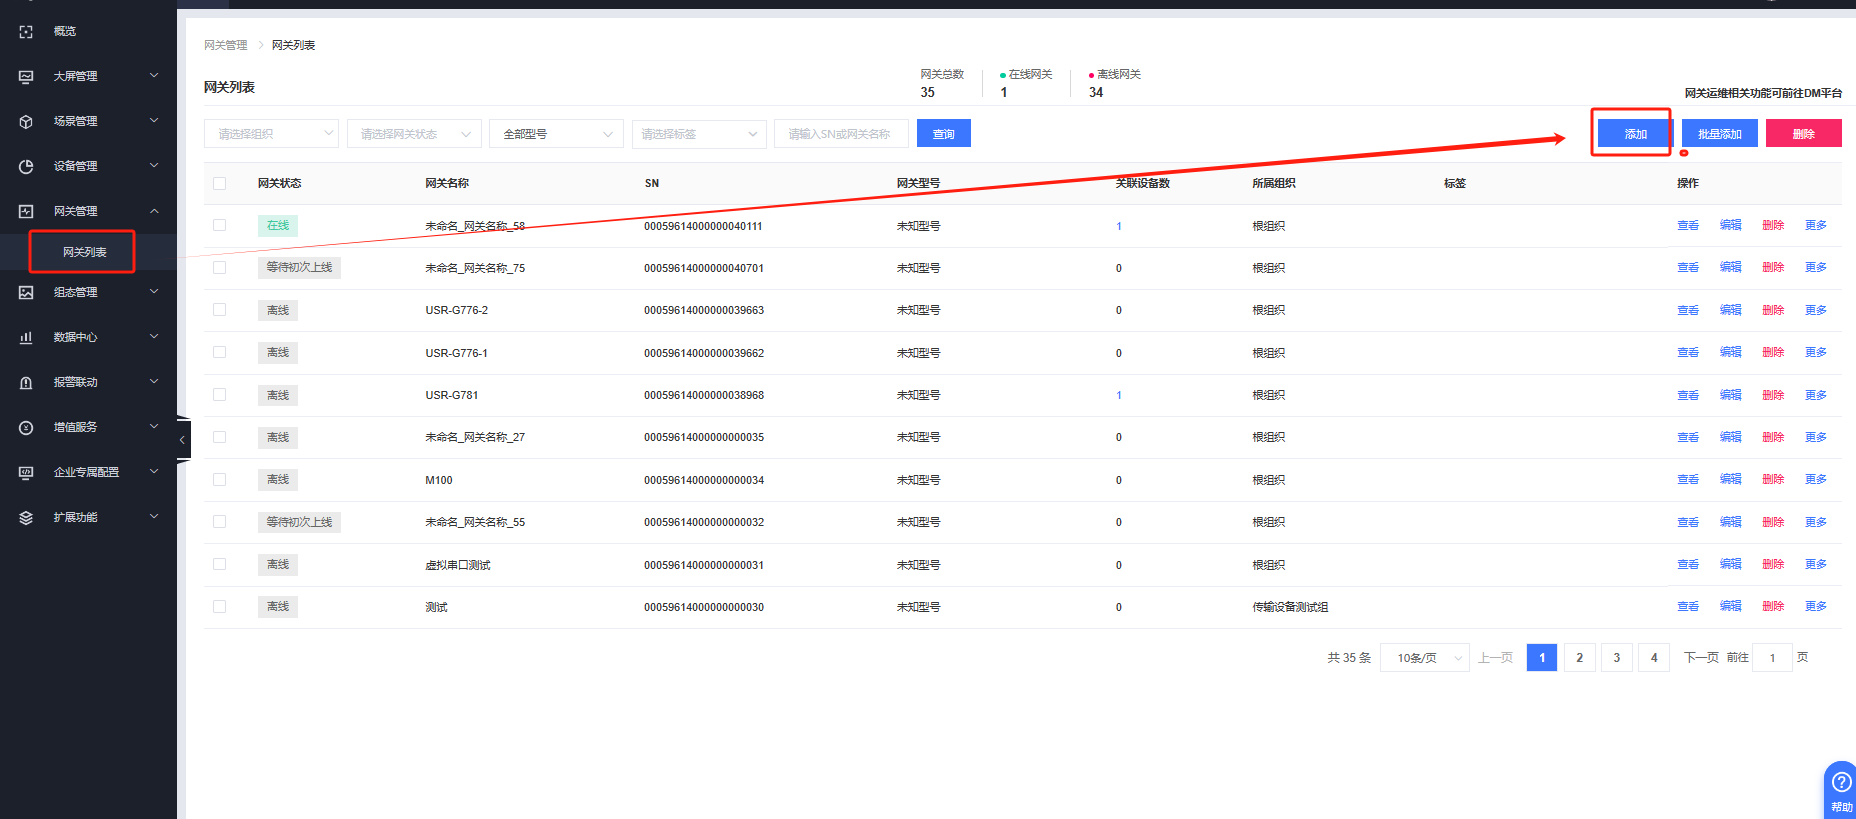The image size is (1856, 819).
Task: Click the 扩展功能 layers icon
Action: 26,518
